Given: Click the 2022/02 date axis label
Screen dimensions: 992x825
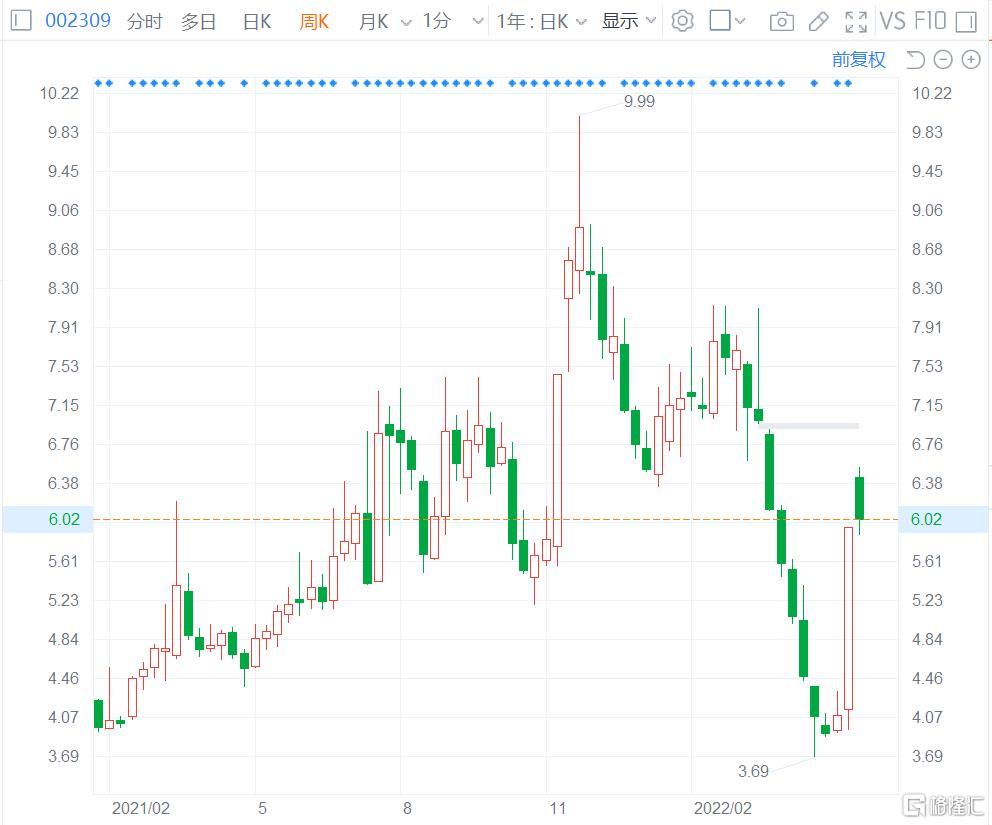Looking at the screenshot, I should click(722, 808).
